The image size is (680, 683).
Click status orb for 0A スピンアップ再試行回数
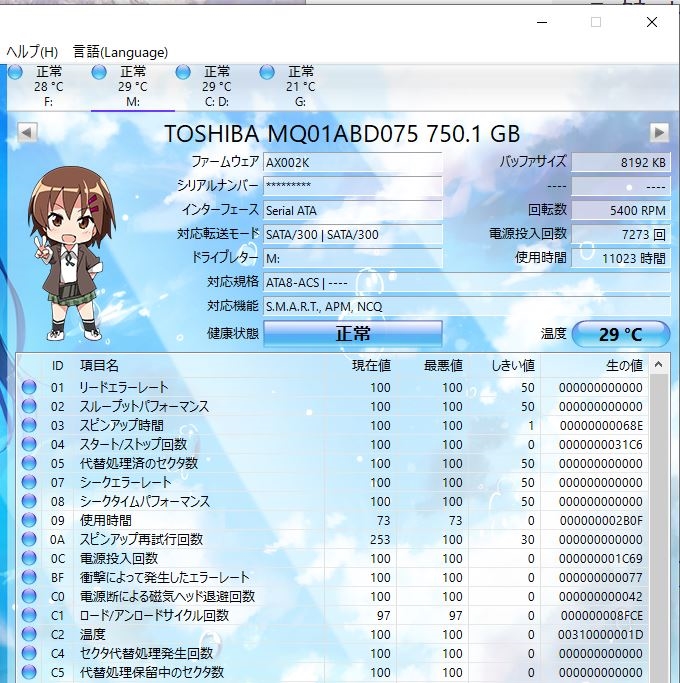point(29,539)
